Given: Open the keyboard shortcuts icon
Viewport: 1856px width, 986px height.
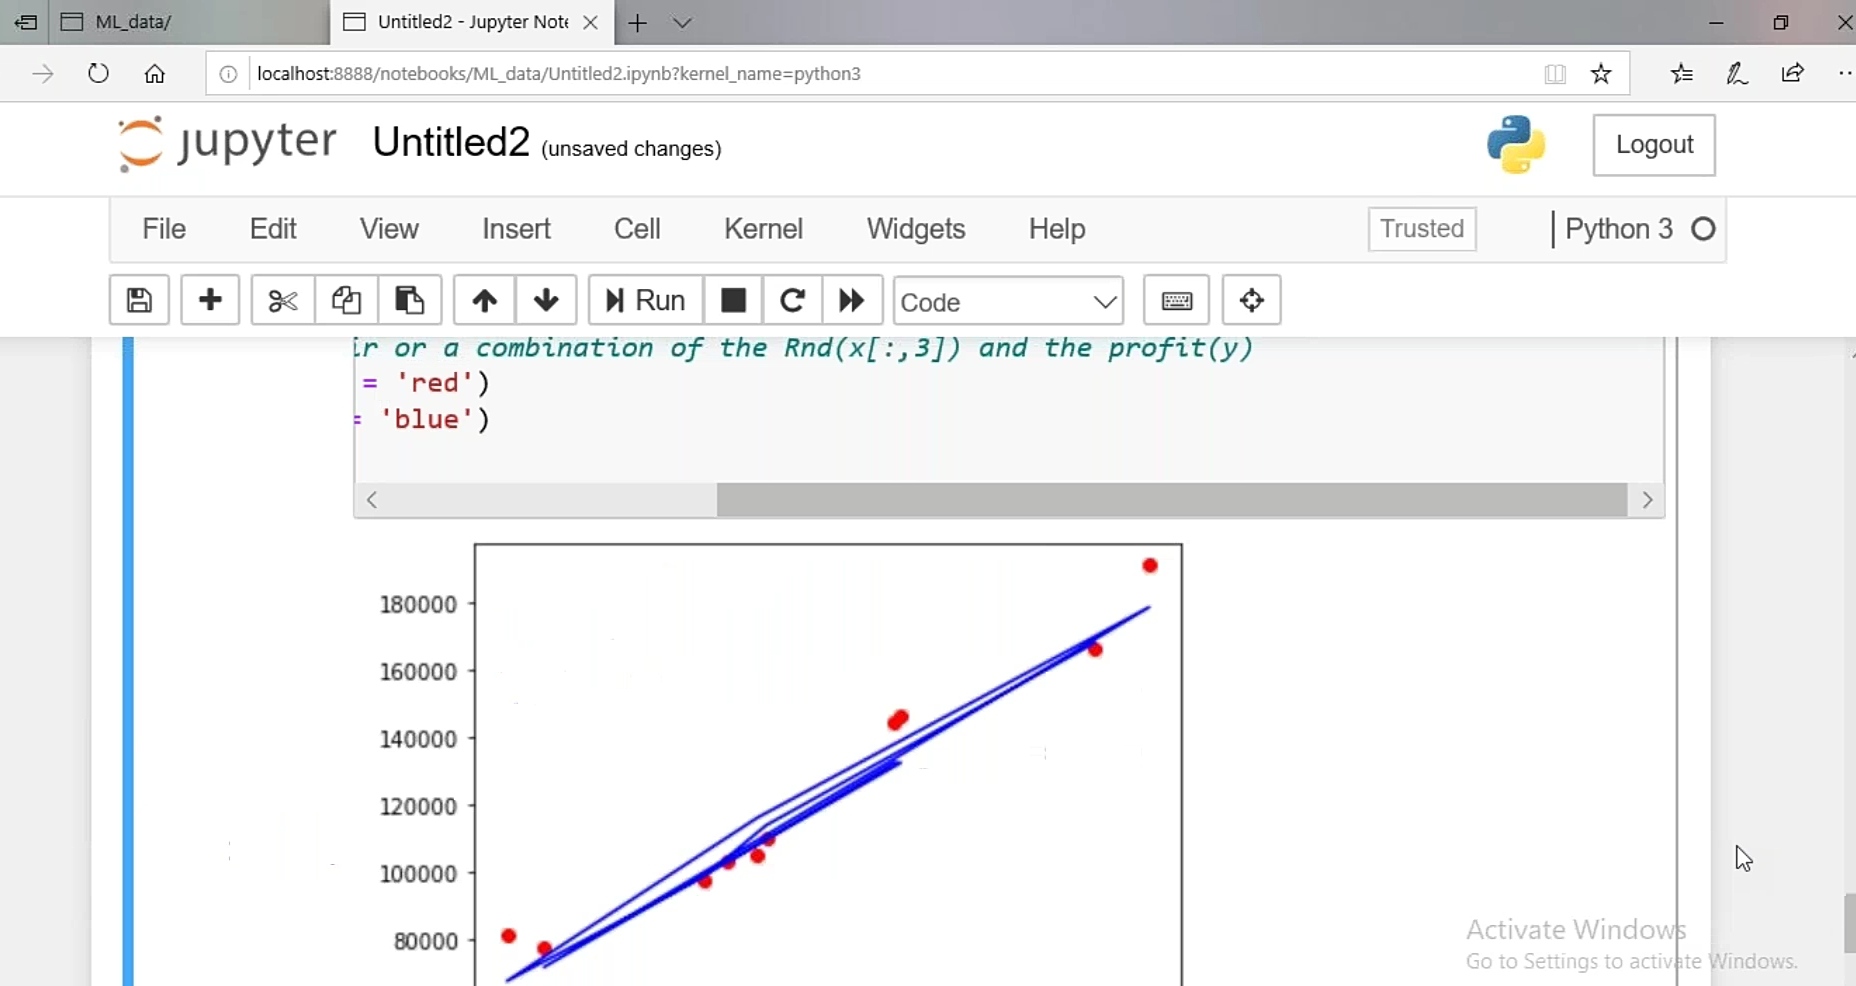Looking at the screenshot, I should (1177, 300).
